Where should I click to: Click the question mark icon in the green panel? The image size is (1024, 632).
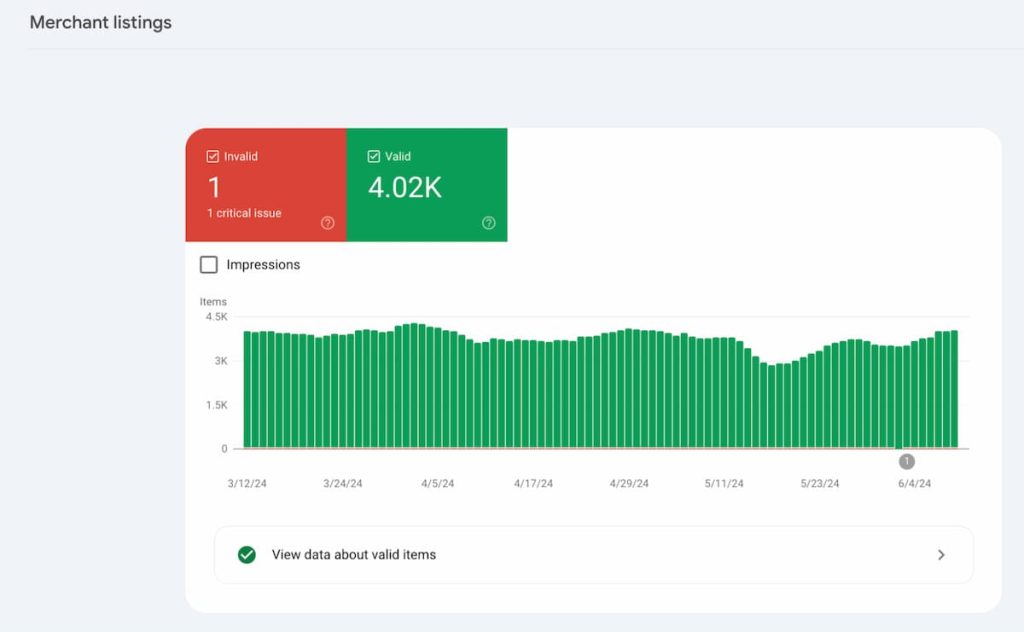(x=489, y=222)
